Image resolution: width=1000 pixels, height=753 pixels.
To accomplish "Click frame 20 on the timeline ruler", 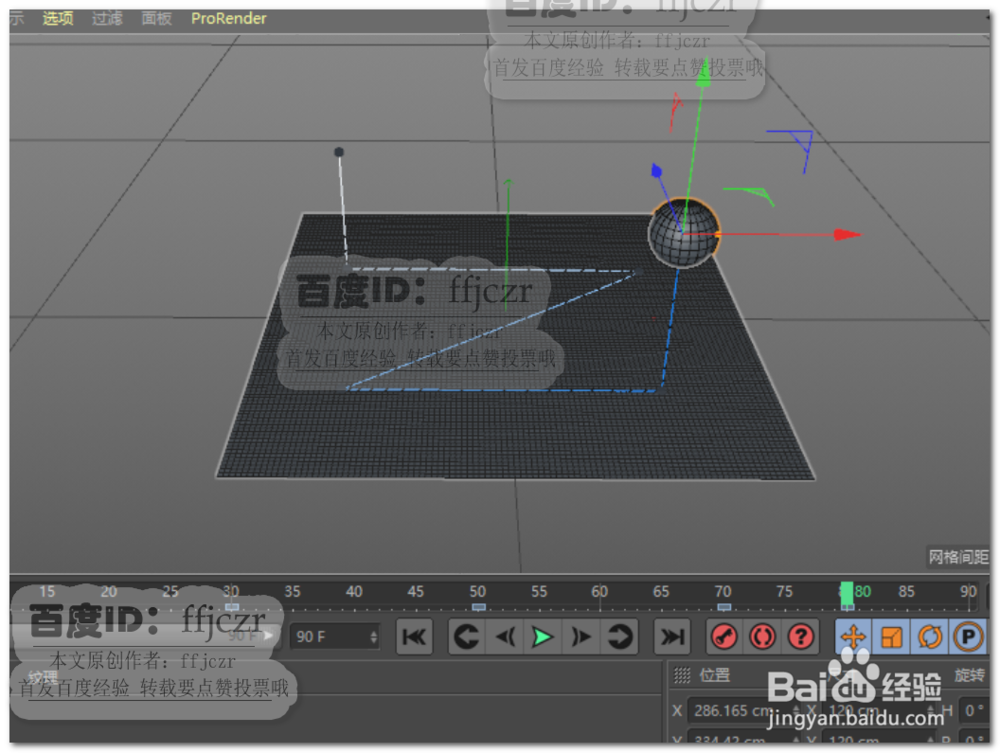I will (x=108, y=592).
